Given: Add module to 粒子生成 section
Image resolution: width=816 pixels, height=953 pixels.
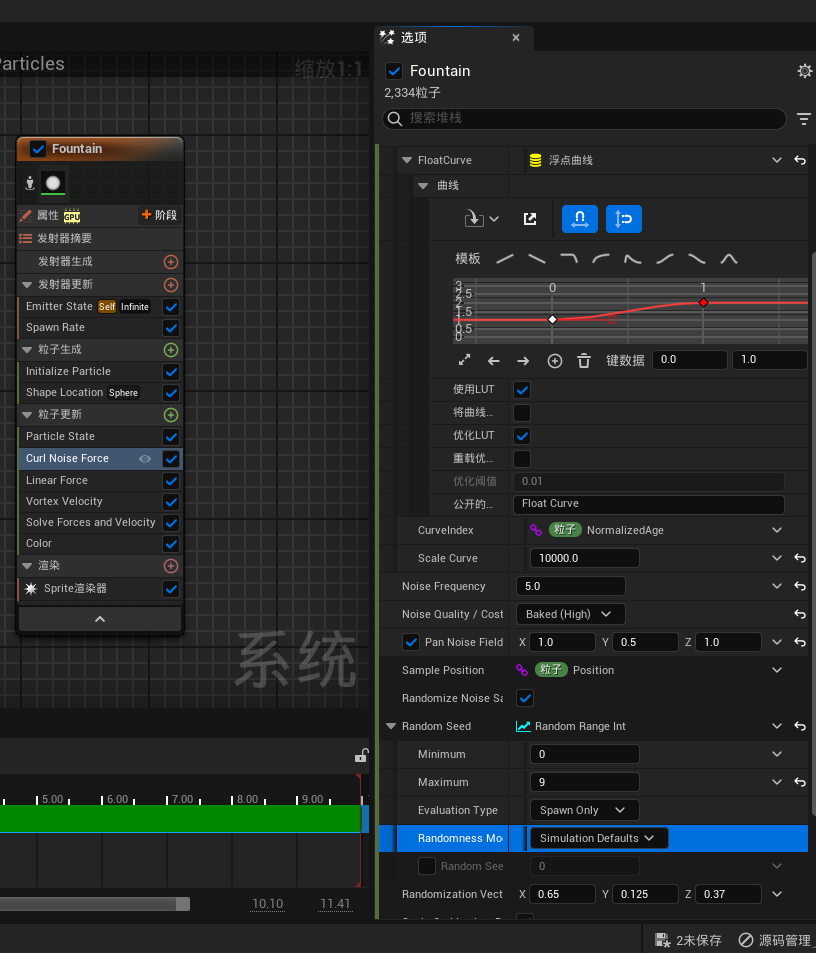Looking at the screenshot, I should click(x=171, y=350).
